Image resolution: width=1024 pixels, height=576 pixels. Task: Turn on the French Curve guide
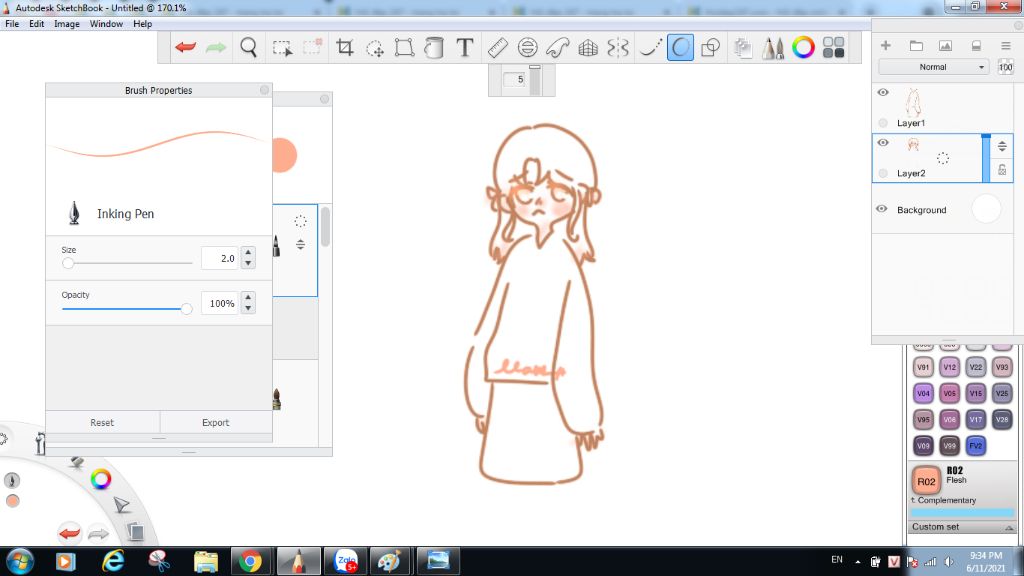(x=558, y=47)
